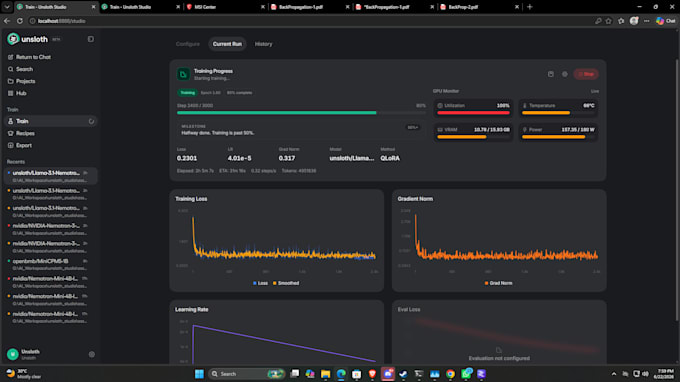The height and width of the screenshot is (382, 680).
Task: Switch to the Current Run tab
Action: pyautogui.click(x=227, y=44)
